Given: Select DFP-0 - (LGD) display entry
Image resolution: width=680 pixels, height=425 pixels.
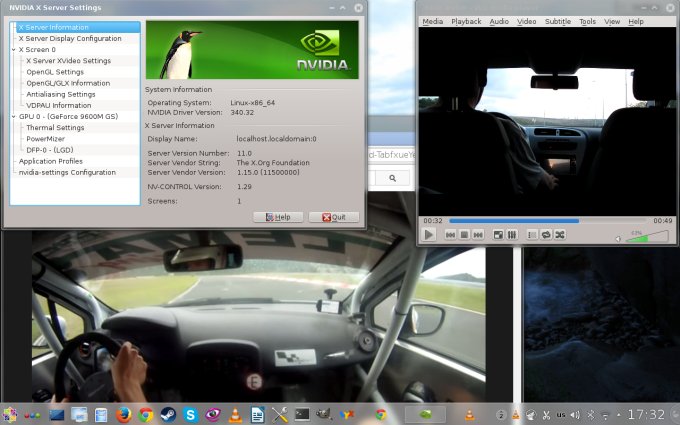Looking at the screenshot, I should click(x=50, y=150).
